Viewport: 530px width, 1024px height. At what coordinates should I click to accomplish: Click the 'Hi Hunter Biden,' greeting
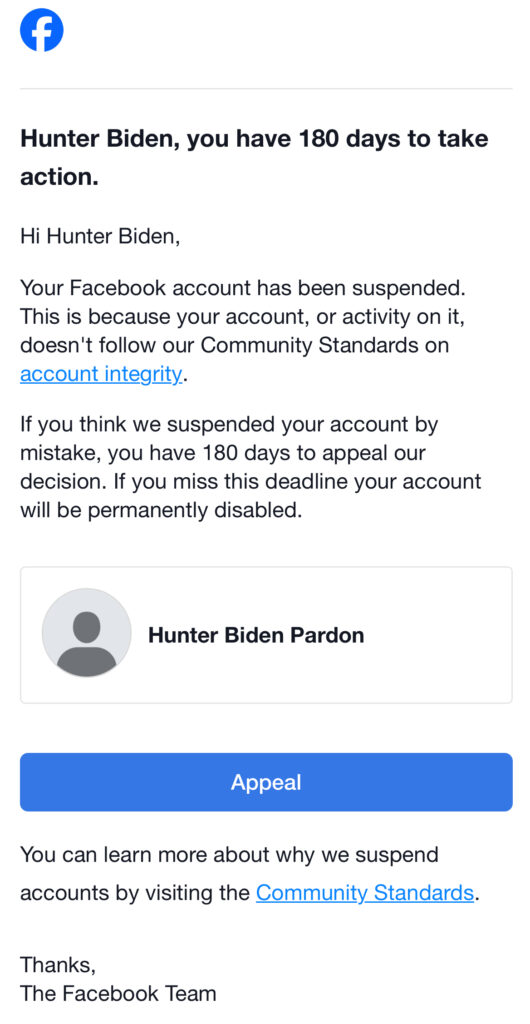click(100, 235)
